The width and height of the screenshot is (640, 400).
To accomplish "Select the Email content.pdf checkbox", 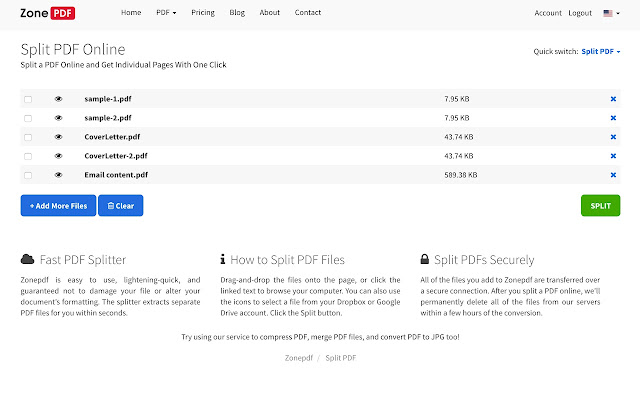I will pos(28,176).
